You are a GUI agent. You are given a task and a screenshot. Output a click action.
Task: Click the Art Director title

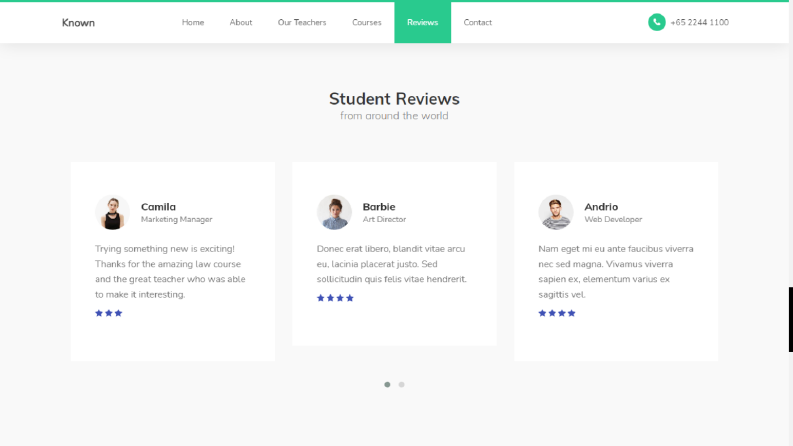pos(384,219)
